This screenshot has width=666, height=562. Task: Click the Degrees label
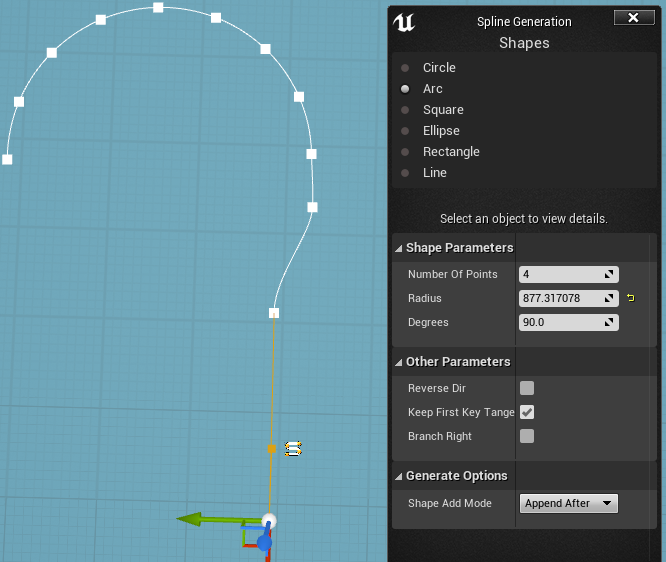428,322
